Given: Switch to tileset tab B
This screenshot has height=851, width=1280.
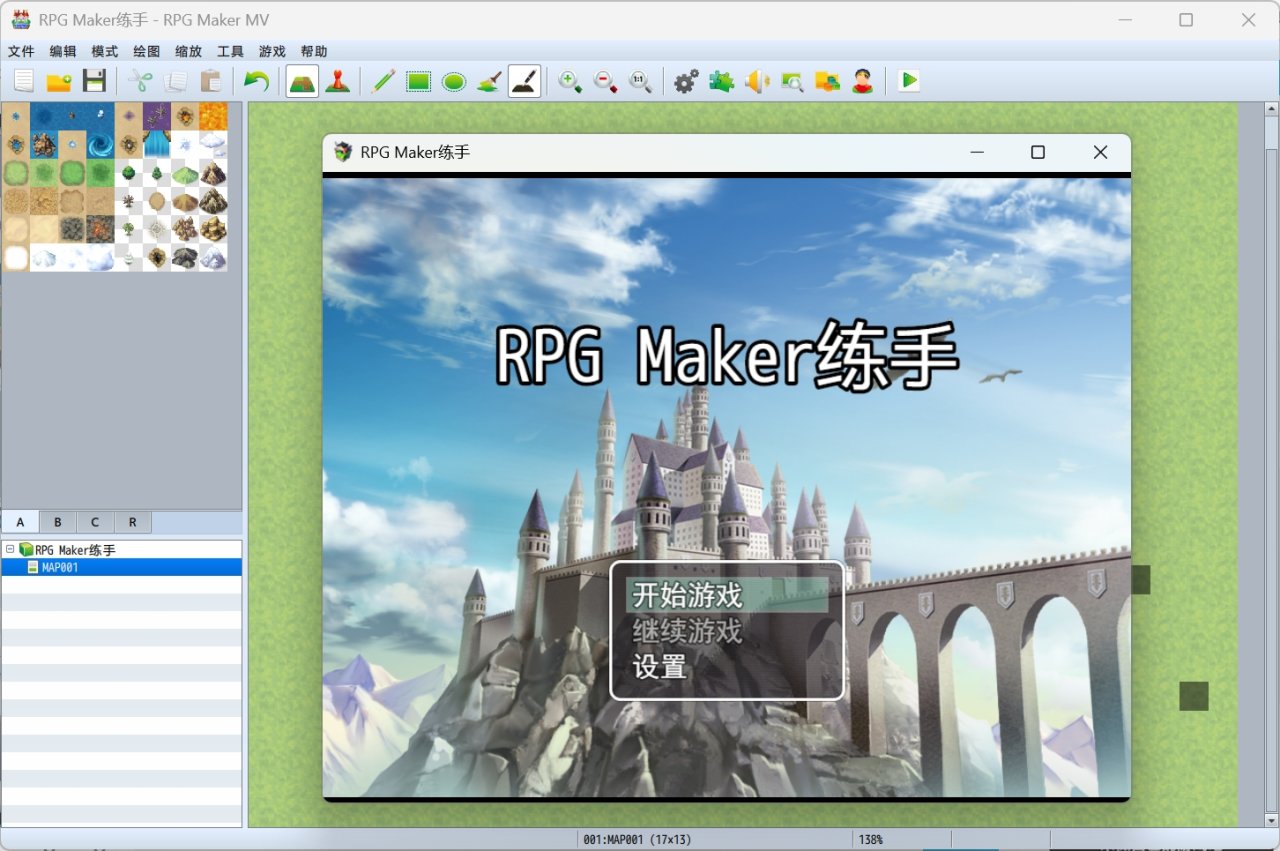Looking at the screenshot, I should (x=58, y=522).
